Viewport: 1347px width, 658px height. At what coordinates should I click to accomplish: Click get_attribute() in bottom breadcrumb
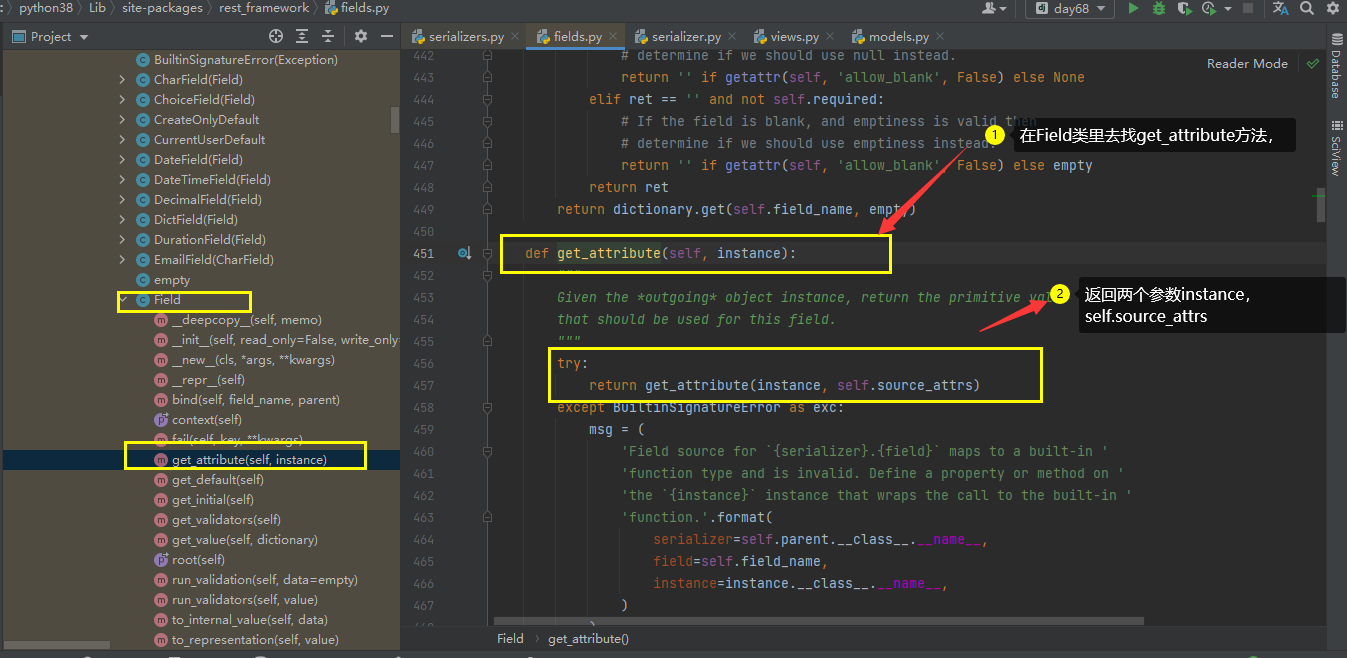(x=588, y=638)
